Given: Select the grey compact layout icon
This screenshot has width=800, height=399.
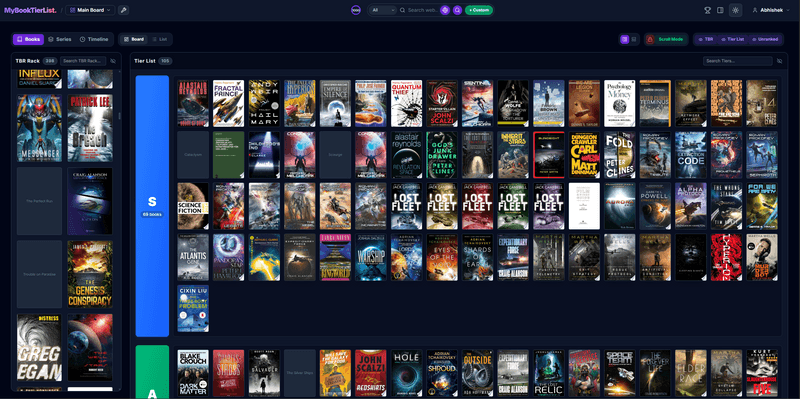Looking at the screenshot, I should pos(634,39).
